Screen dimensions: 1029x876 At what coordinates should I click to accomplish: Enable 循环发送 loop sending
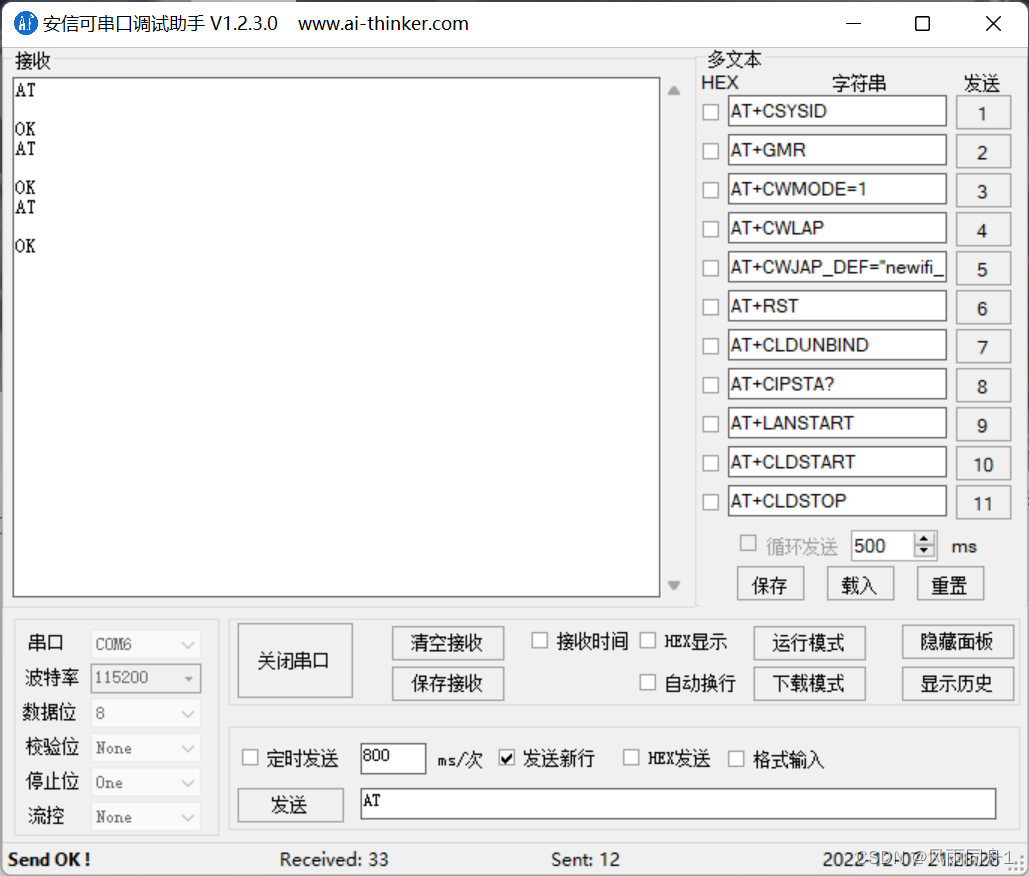[x=748, y=543]
